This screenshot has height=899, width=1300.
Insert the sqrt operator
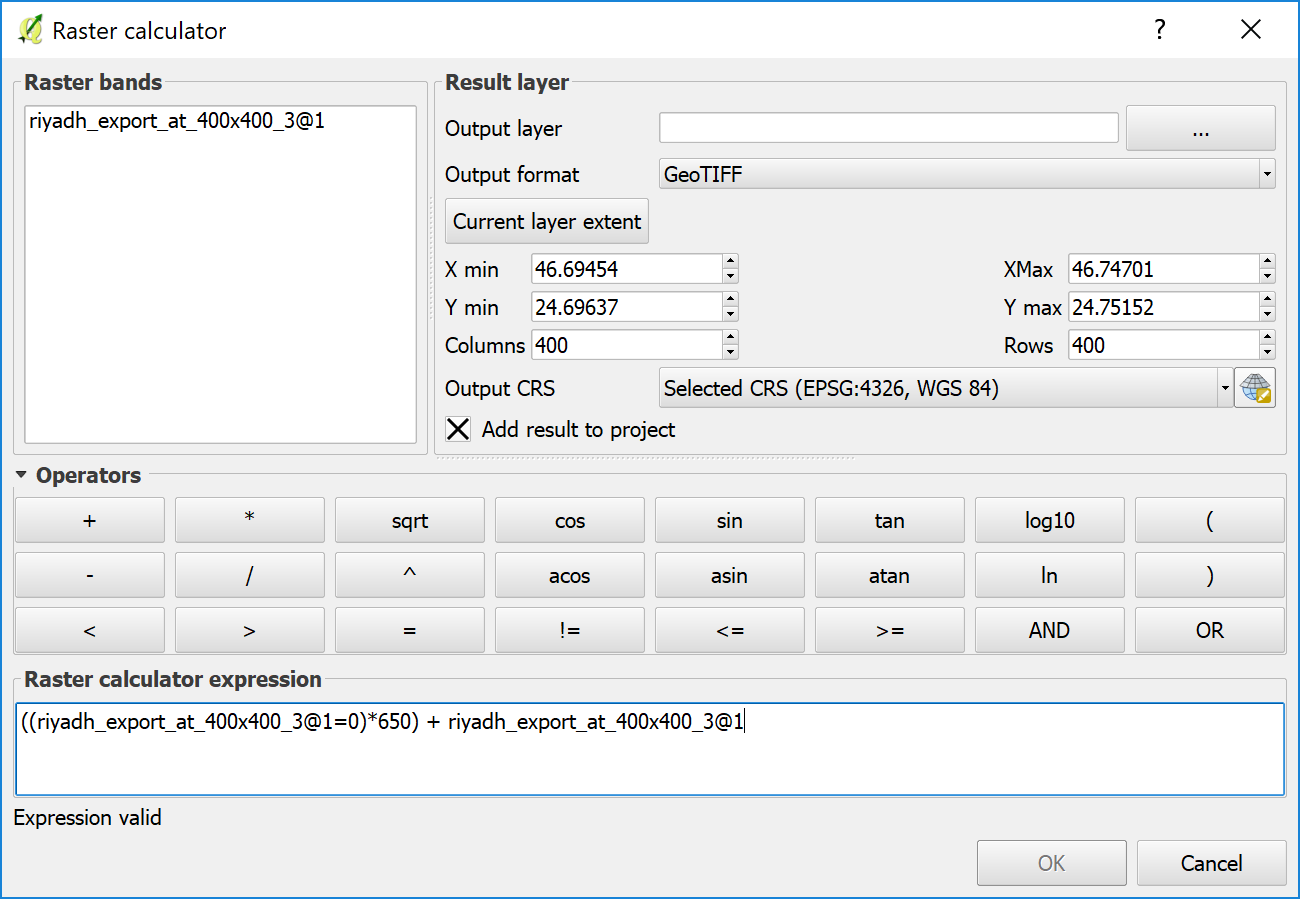(x=409, y=520)
